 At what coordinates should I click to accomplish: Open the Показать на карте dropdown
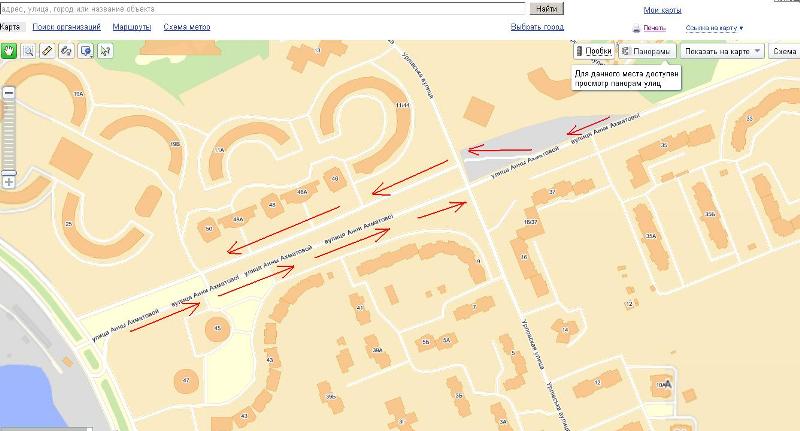(723, 50)
